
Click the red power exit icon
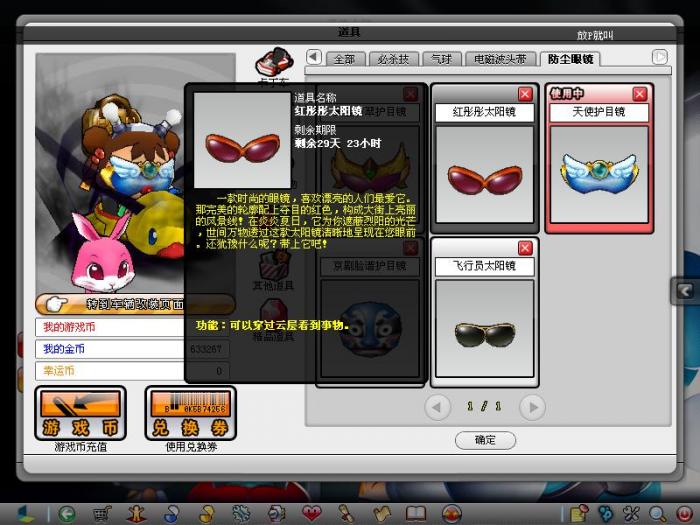click(x=684, y=514)
